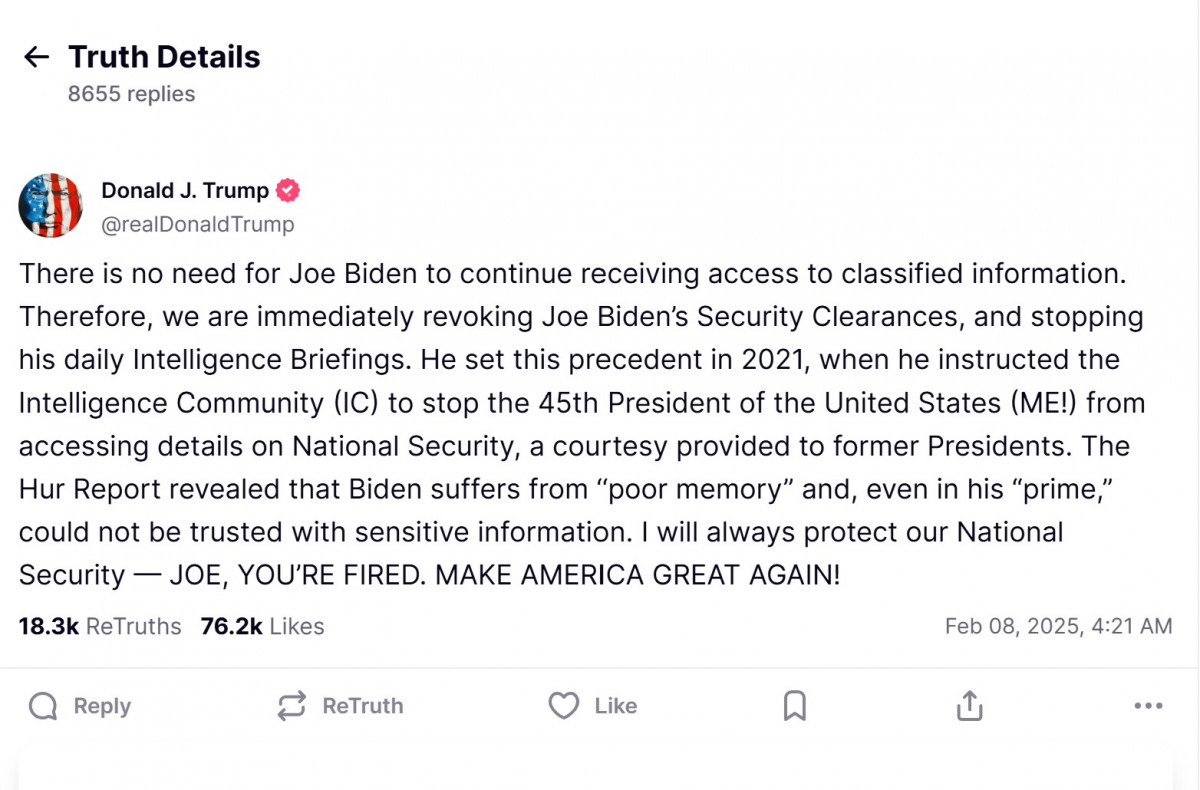Click the ReTruth arrows icon
Image resolution: width=1200 pixels, height=790 pixels.
pos(291,707)
